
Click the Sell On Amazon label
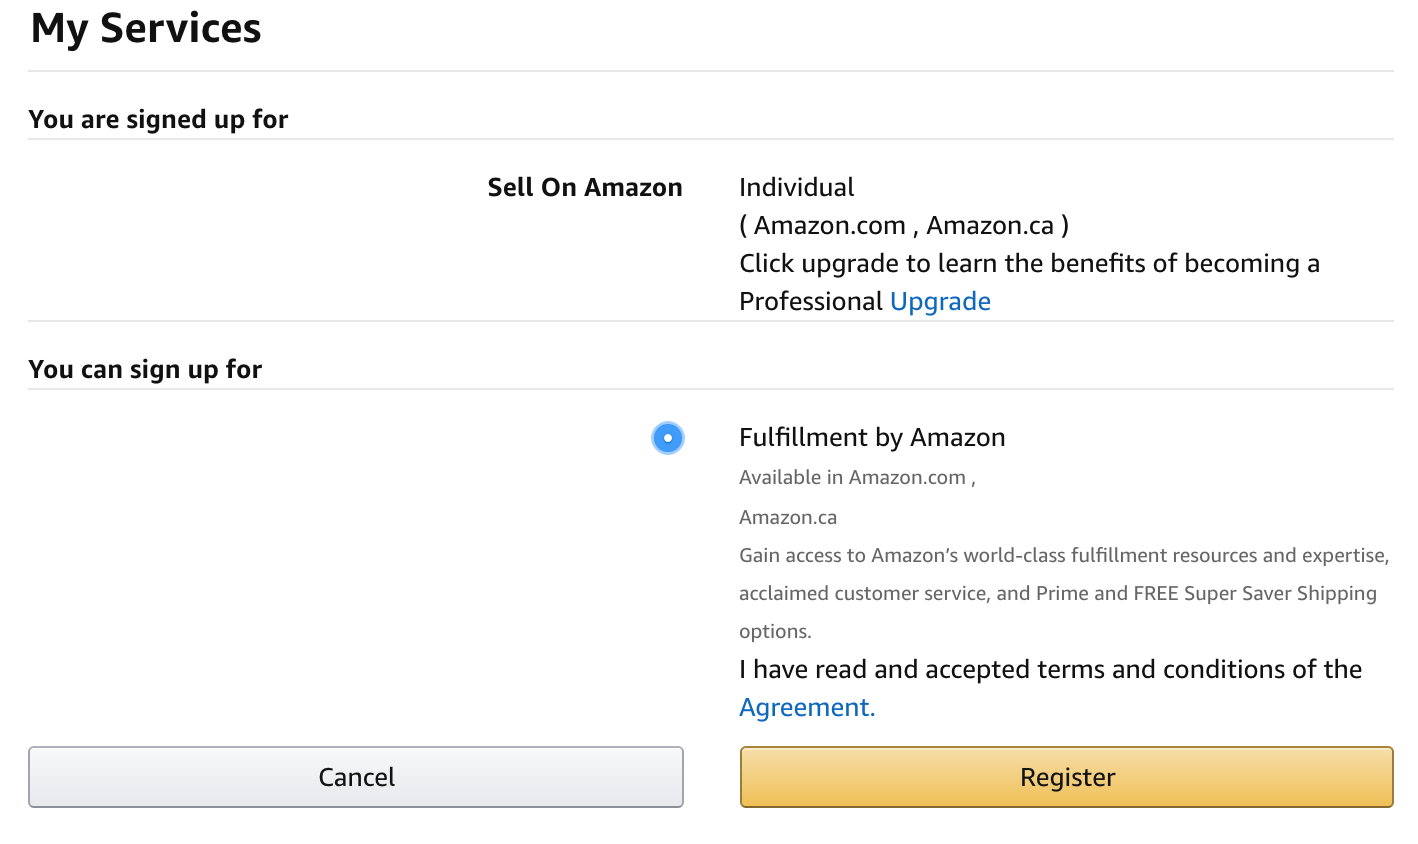[x=585, y=188]
